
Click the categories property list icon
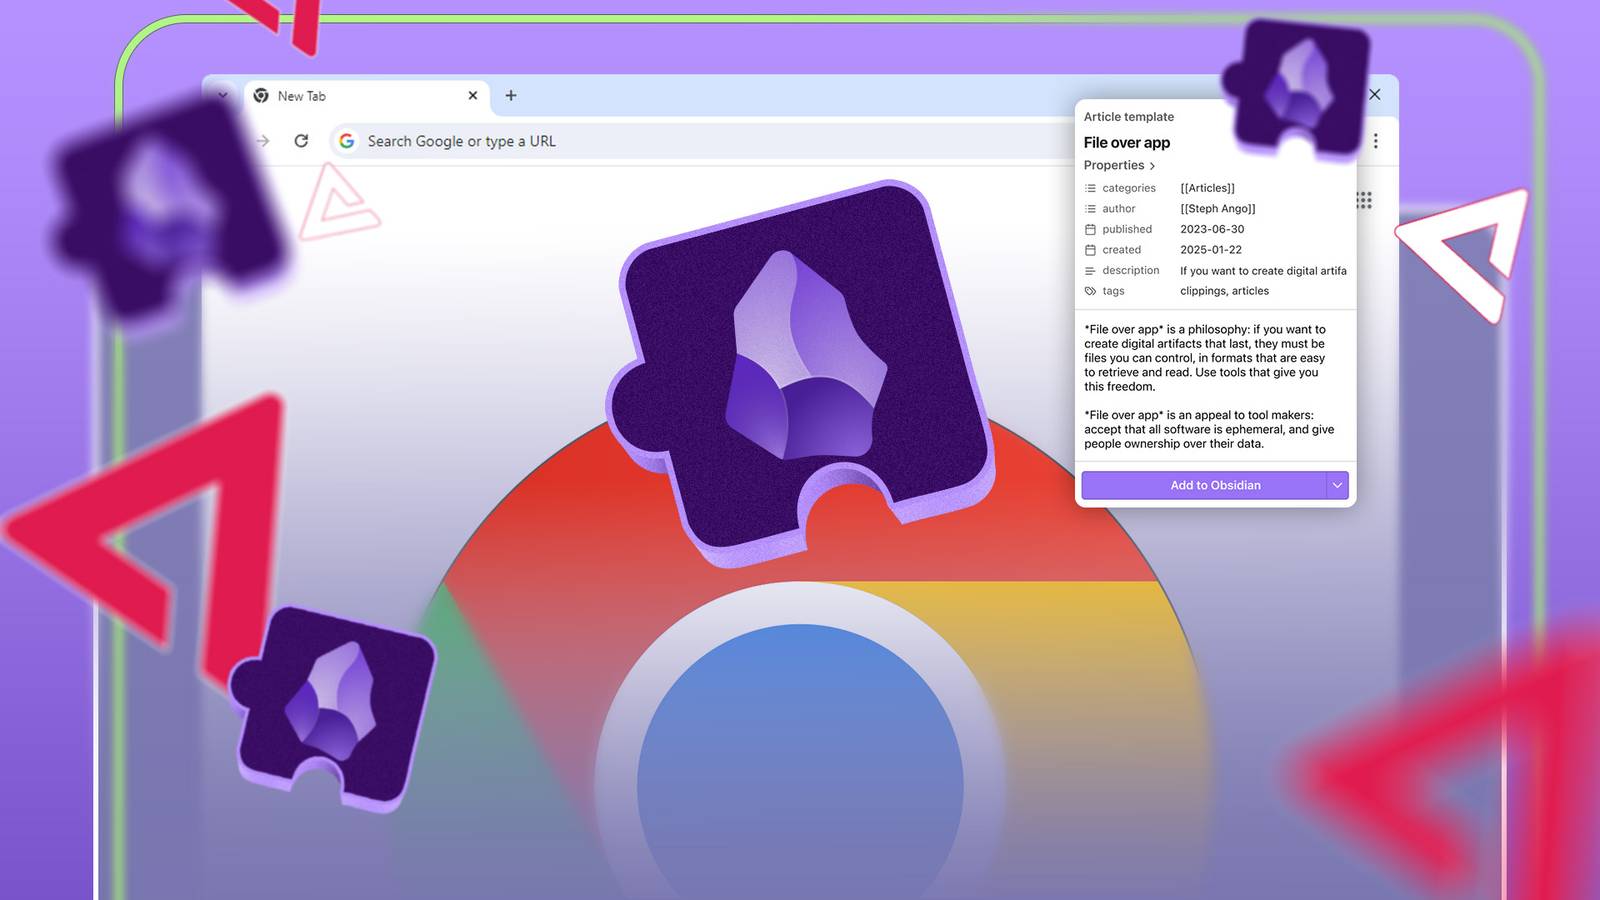(x=1091, y=188)
